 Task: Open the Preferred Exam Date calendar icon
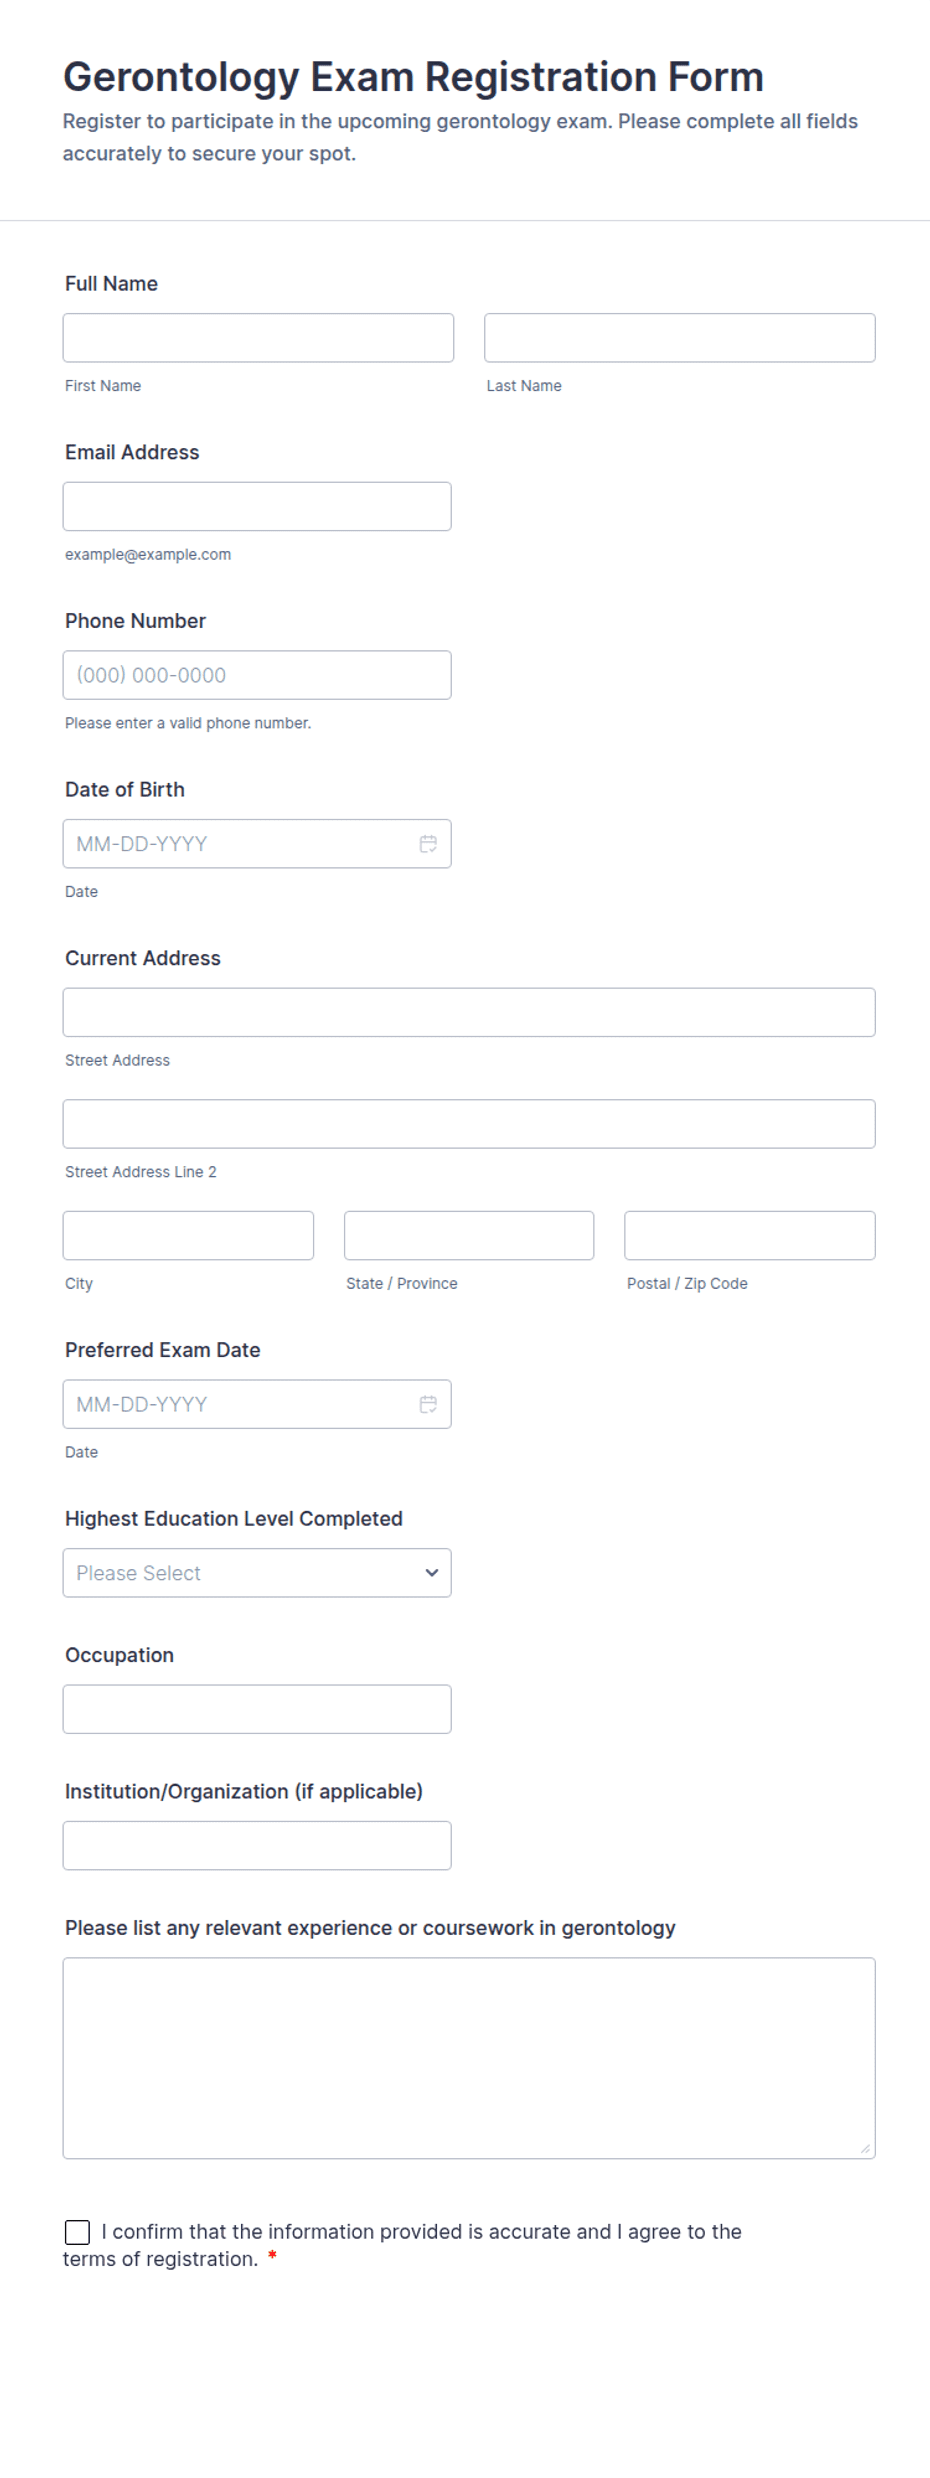428,1404
